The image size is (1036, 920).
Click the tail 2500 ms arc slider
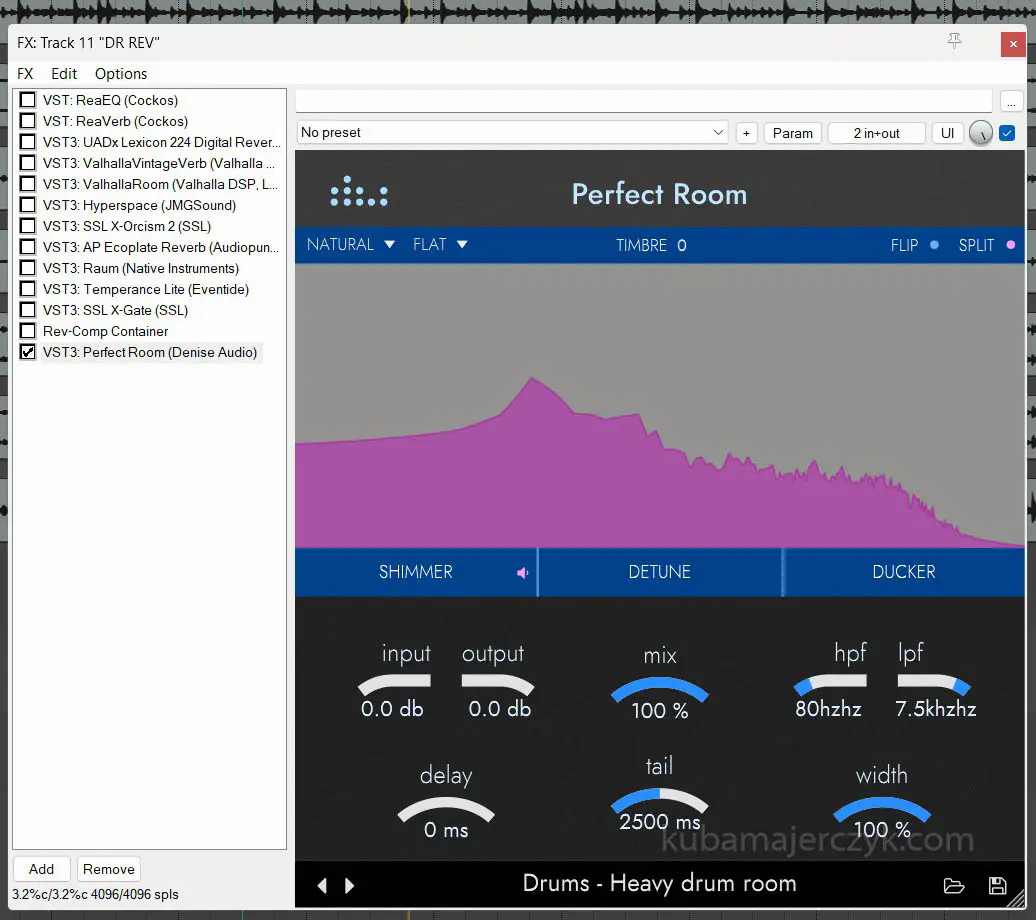(x=660, y=800)
